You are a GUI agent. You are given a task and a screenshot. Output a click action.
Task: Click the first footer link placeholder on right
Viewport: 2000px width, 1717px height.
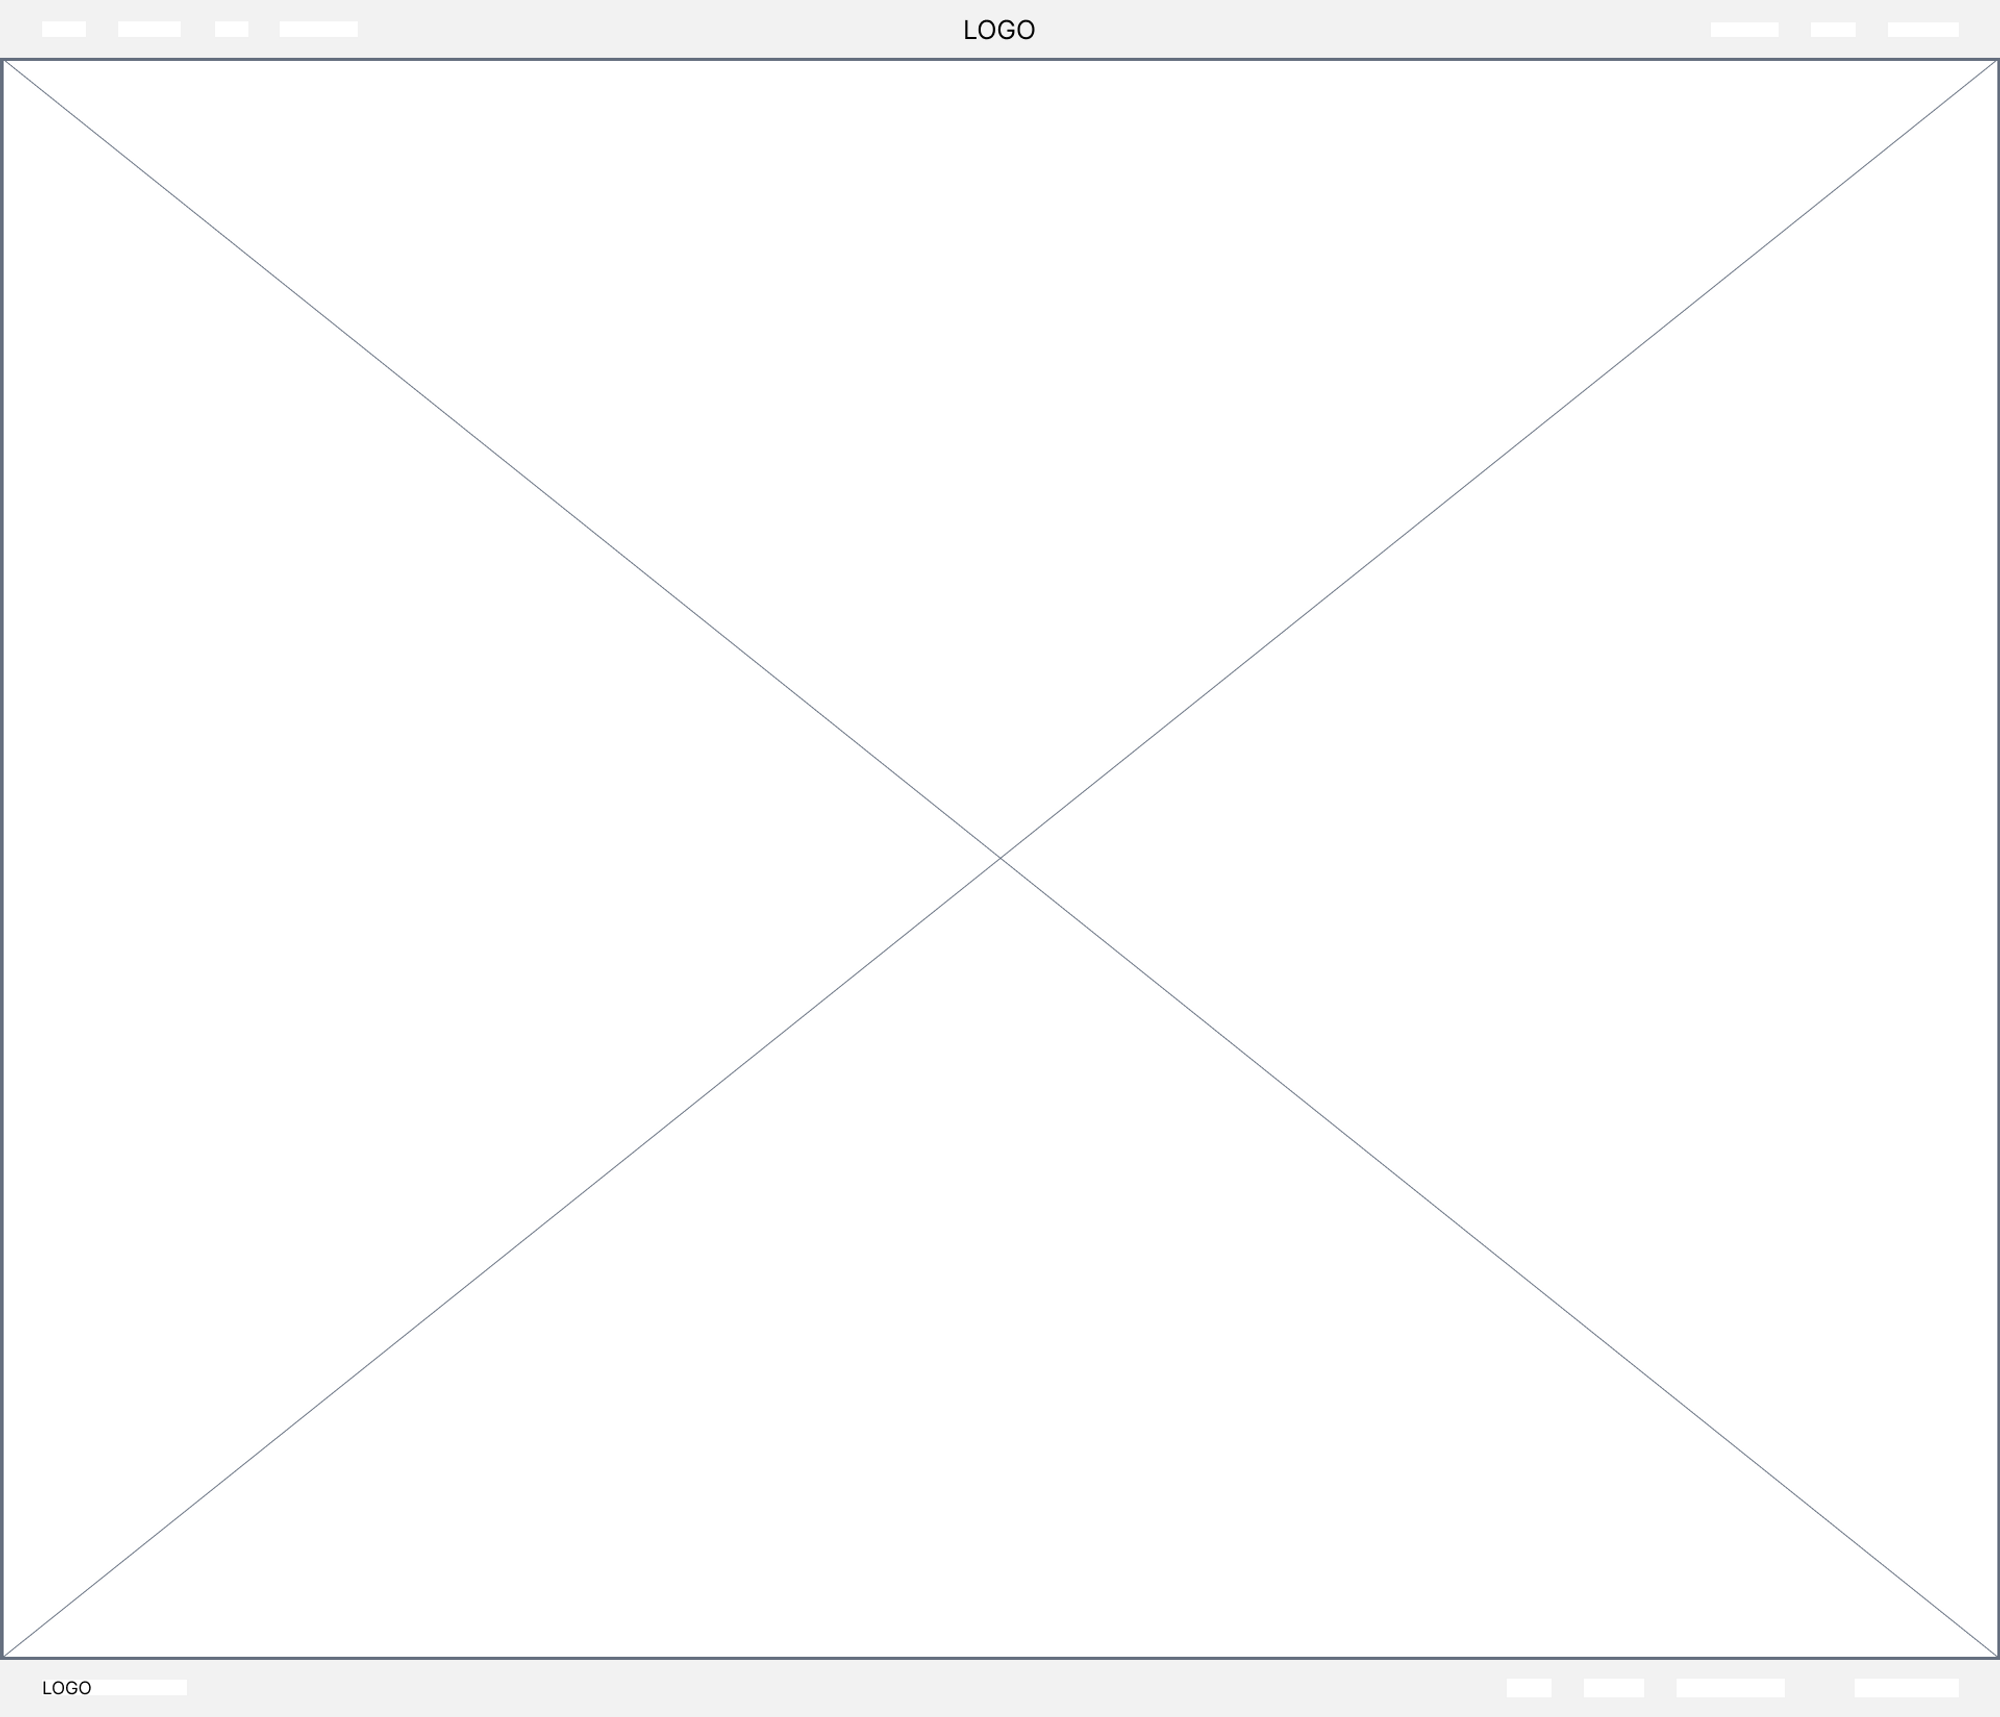click(x=1529, y=1688)
